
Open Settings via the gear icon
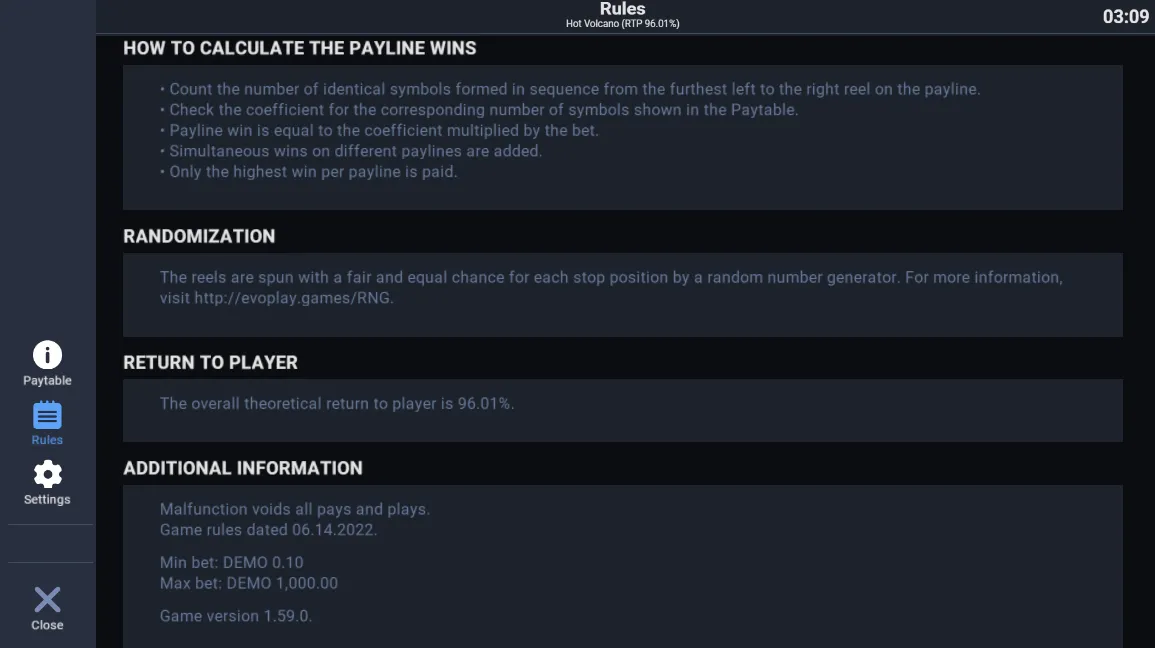pyautogui.click(x=47, y=474)
